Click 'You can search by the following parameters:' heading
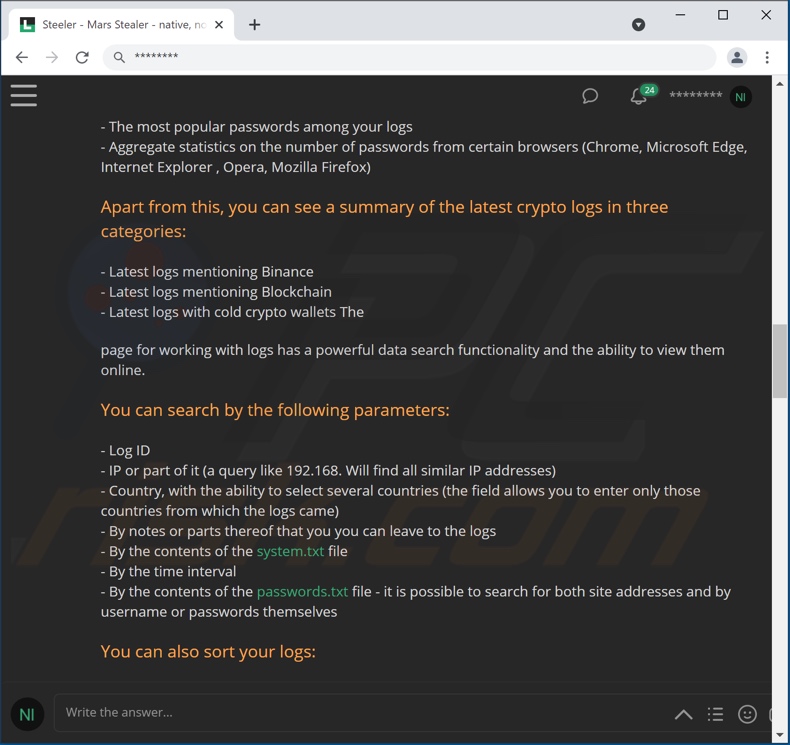 pos(275,410)
